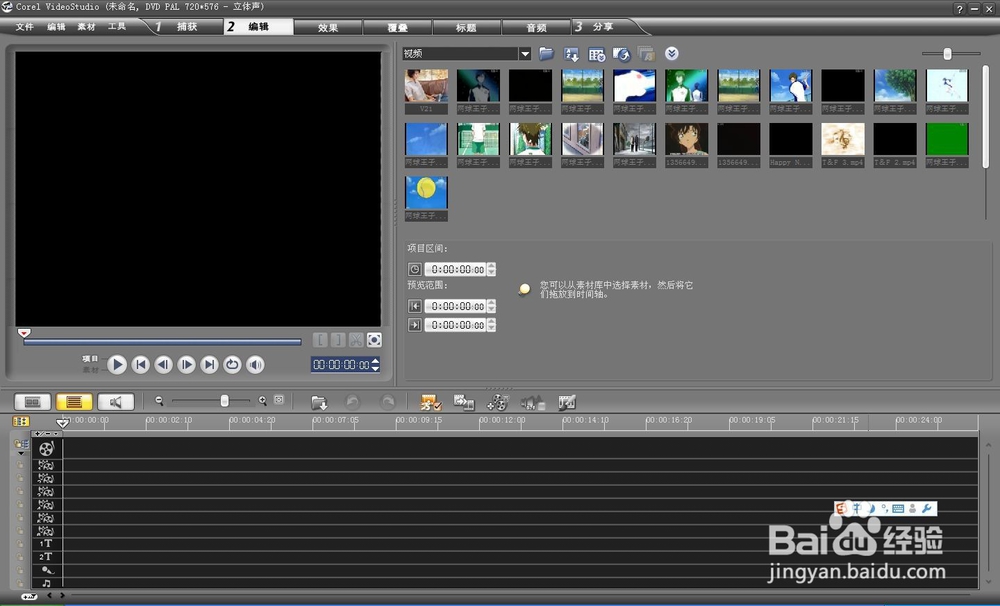1000x606 pixels.
Task: Click the cut clip scissors button
Action: pyautogui.click(x=356, y=341)
